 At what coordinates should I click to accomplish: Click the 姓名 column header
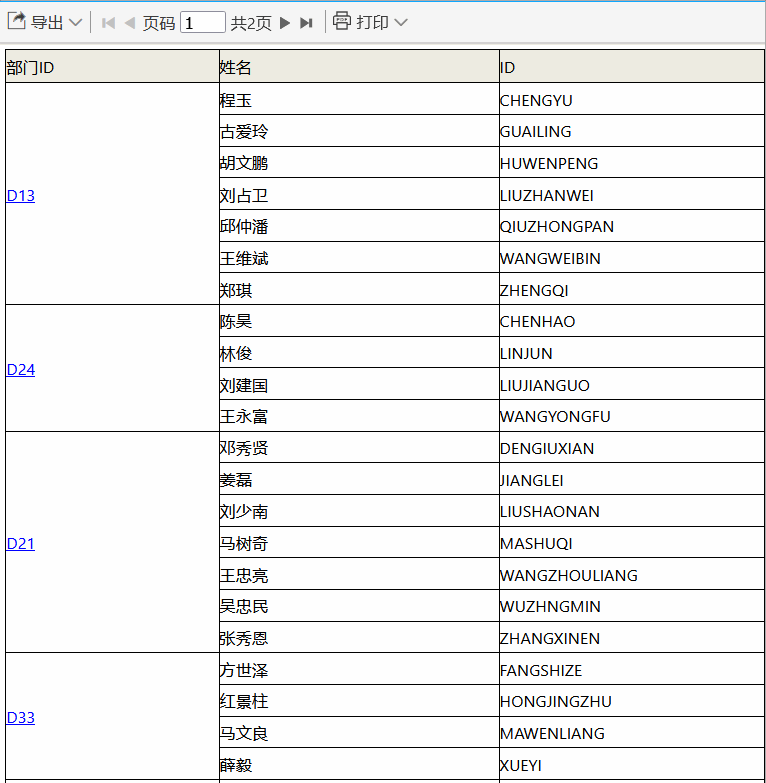(x=359, y=66)
